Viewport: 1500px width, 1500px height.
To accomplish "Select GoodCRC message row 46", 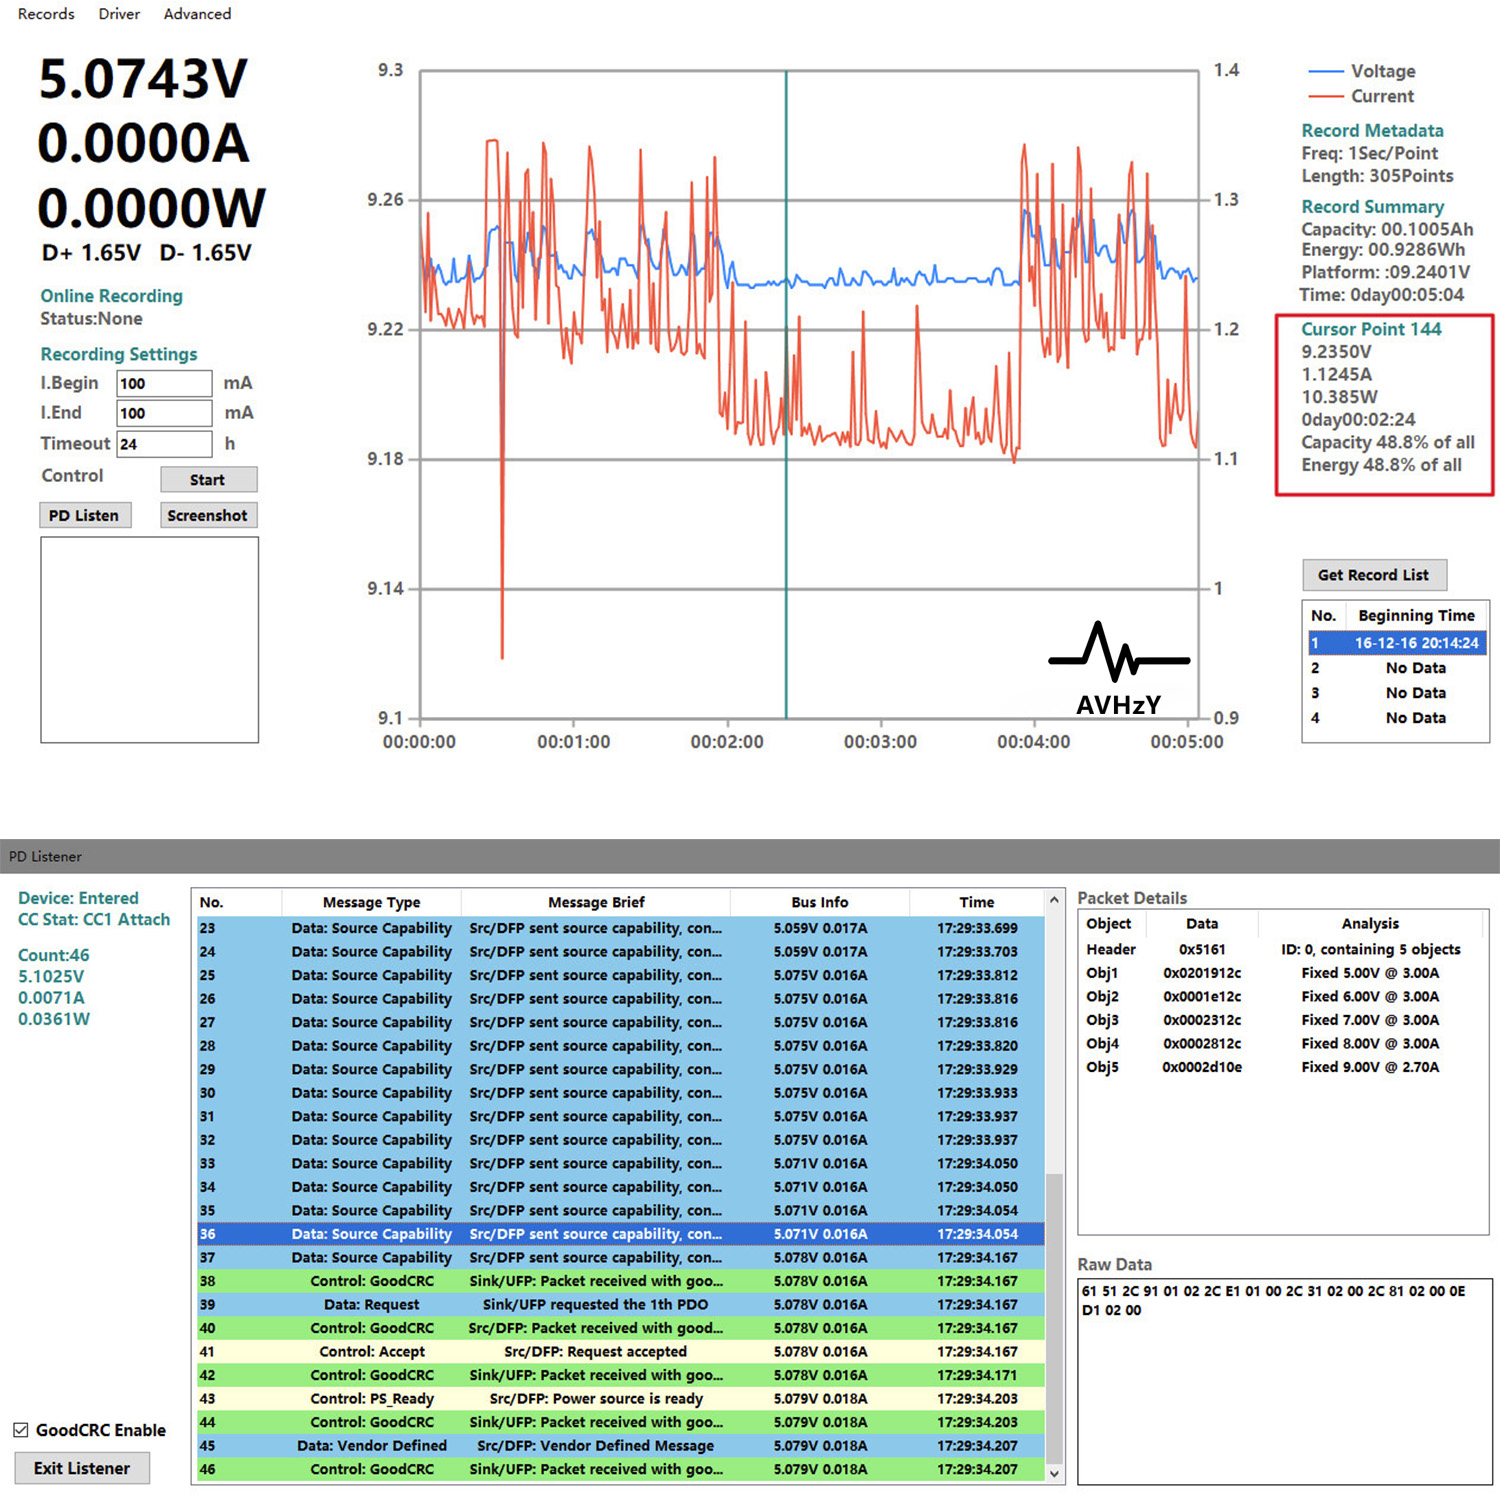I will [620, 1470].
